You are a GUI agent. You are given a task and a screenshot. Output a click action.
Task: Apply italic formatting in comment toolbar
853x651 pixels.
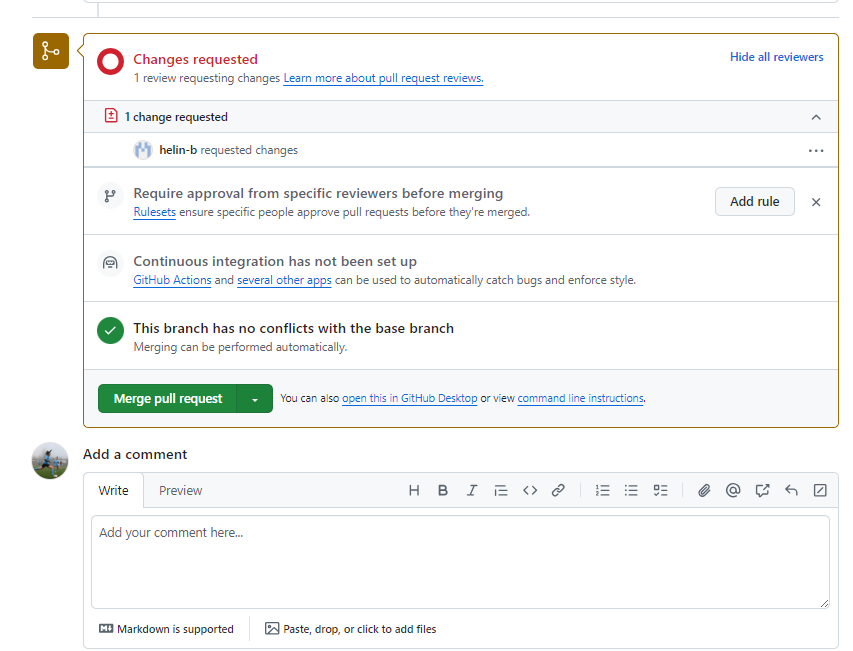click(x=472, y=490)
